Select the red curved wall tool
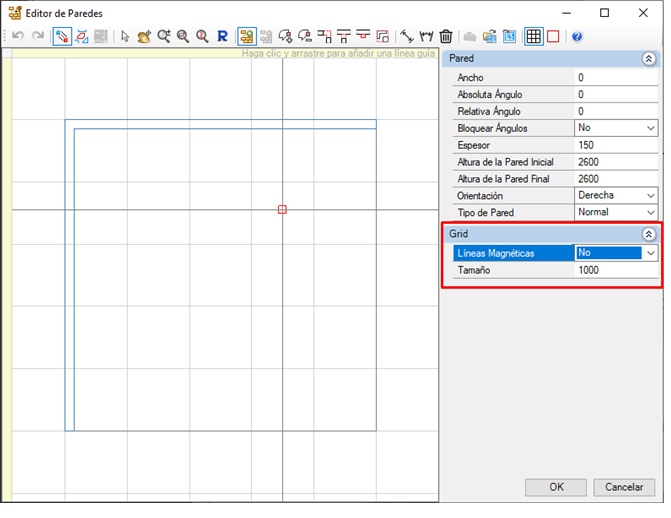 point(82,36)
